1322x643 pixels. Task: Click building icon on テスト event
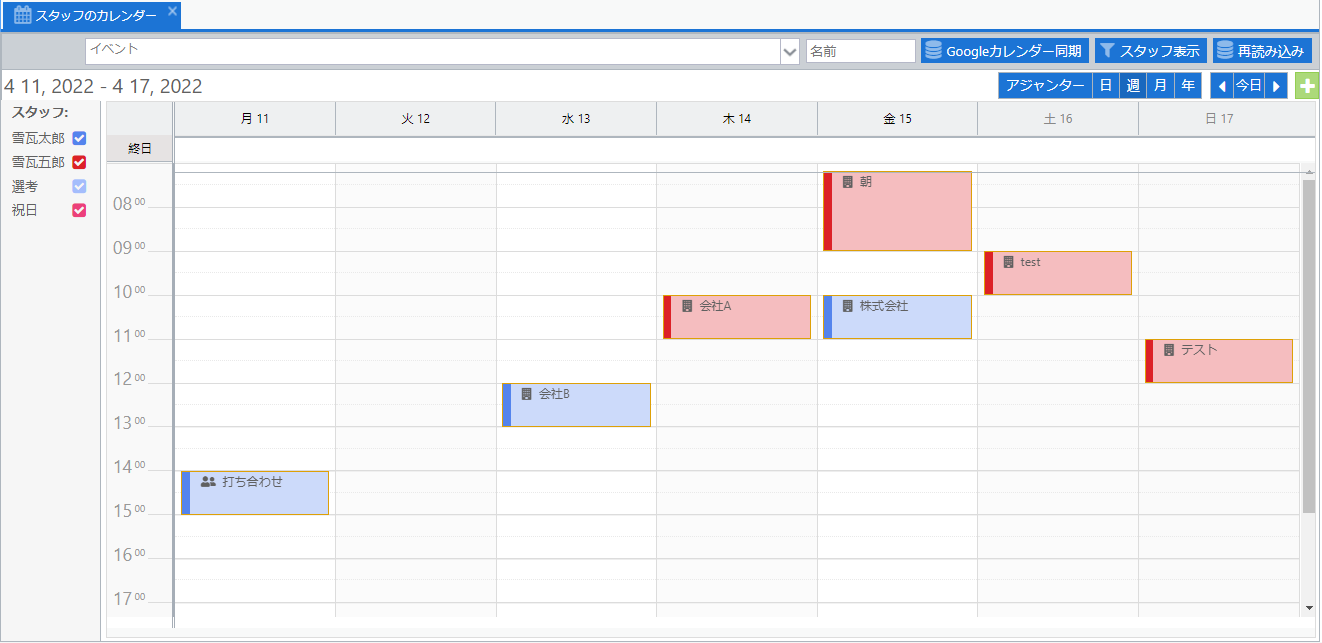pyautogui.click(x=1169, y=350)
